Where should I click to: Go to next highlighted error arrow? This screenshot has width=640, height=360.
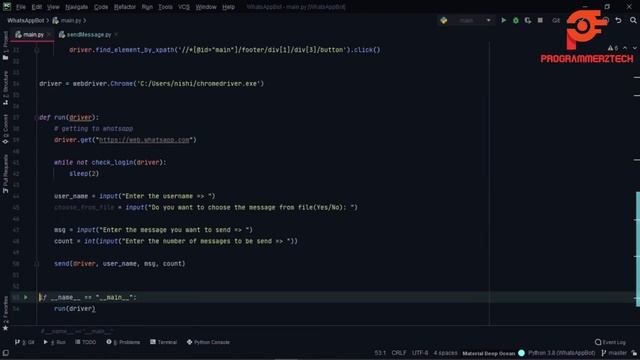[635, 48]
